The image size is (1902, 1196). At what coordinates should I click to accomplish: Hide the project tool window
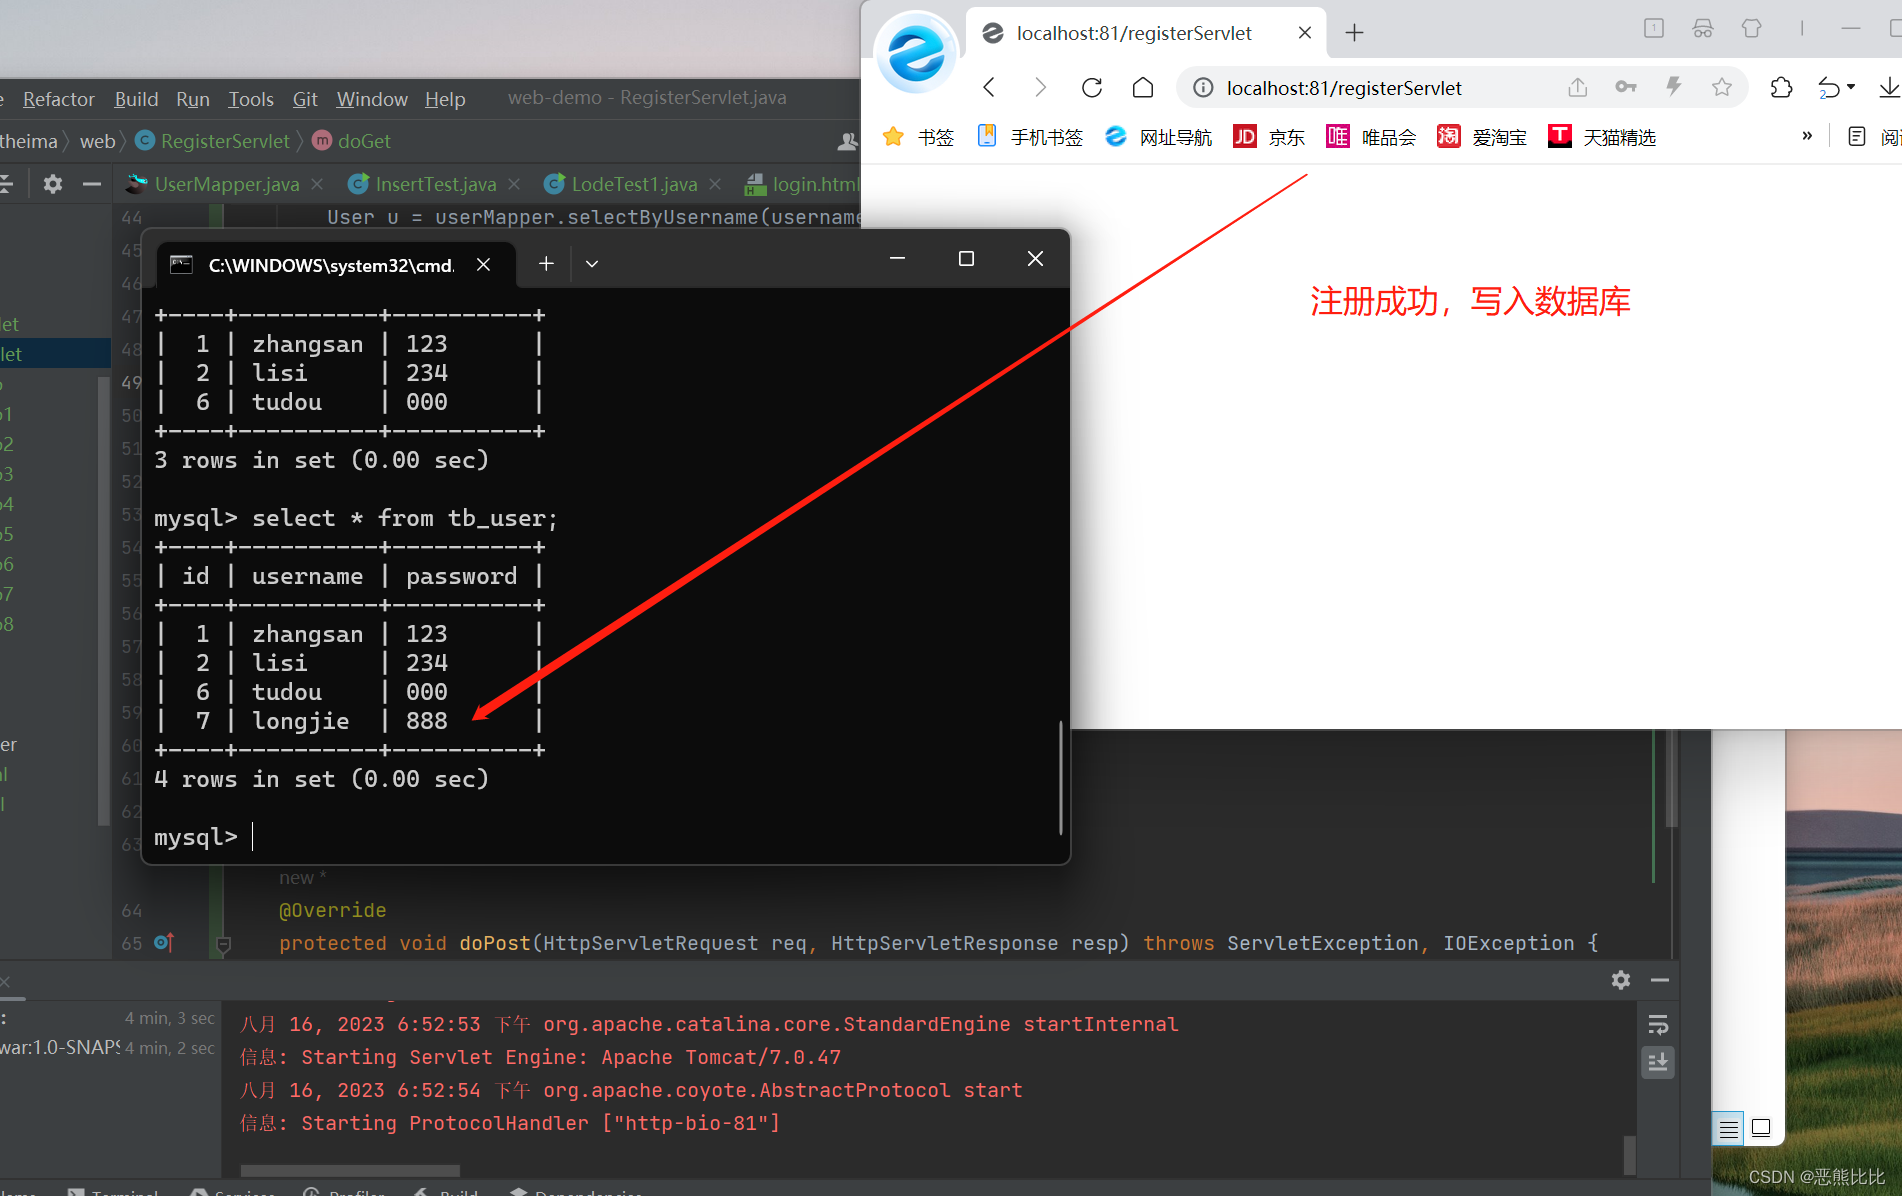point(92,184)
